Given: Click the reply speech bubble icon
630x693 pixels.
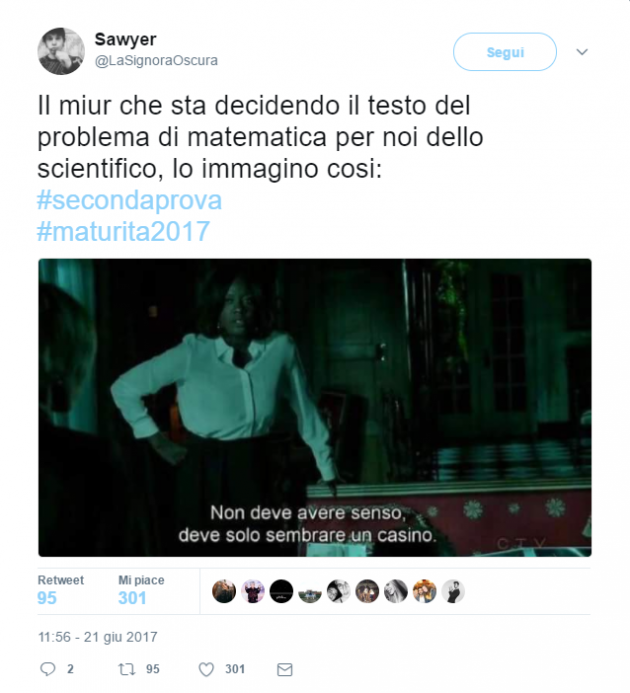Looking at the screenshot, I should click(x=48, y=669).
